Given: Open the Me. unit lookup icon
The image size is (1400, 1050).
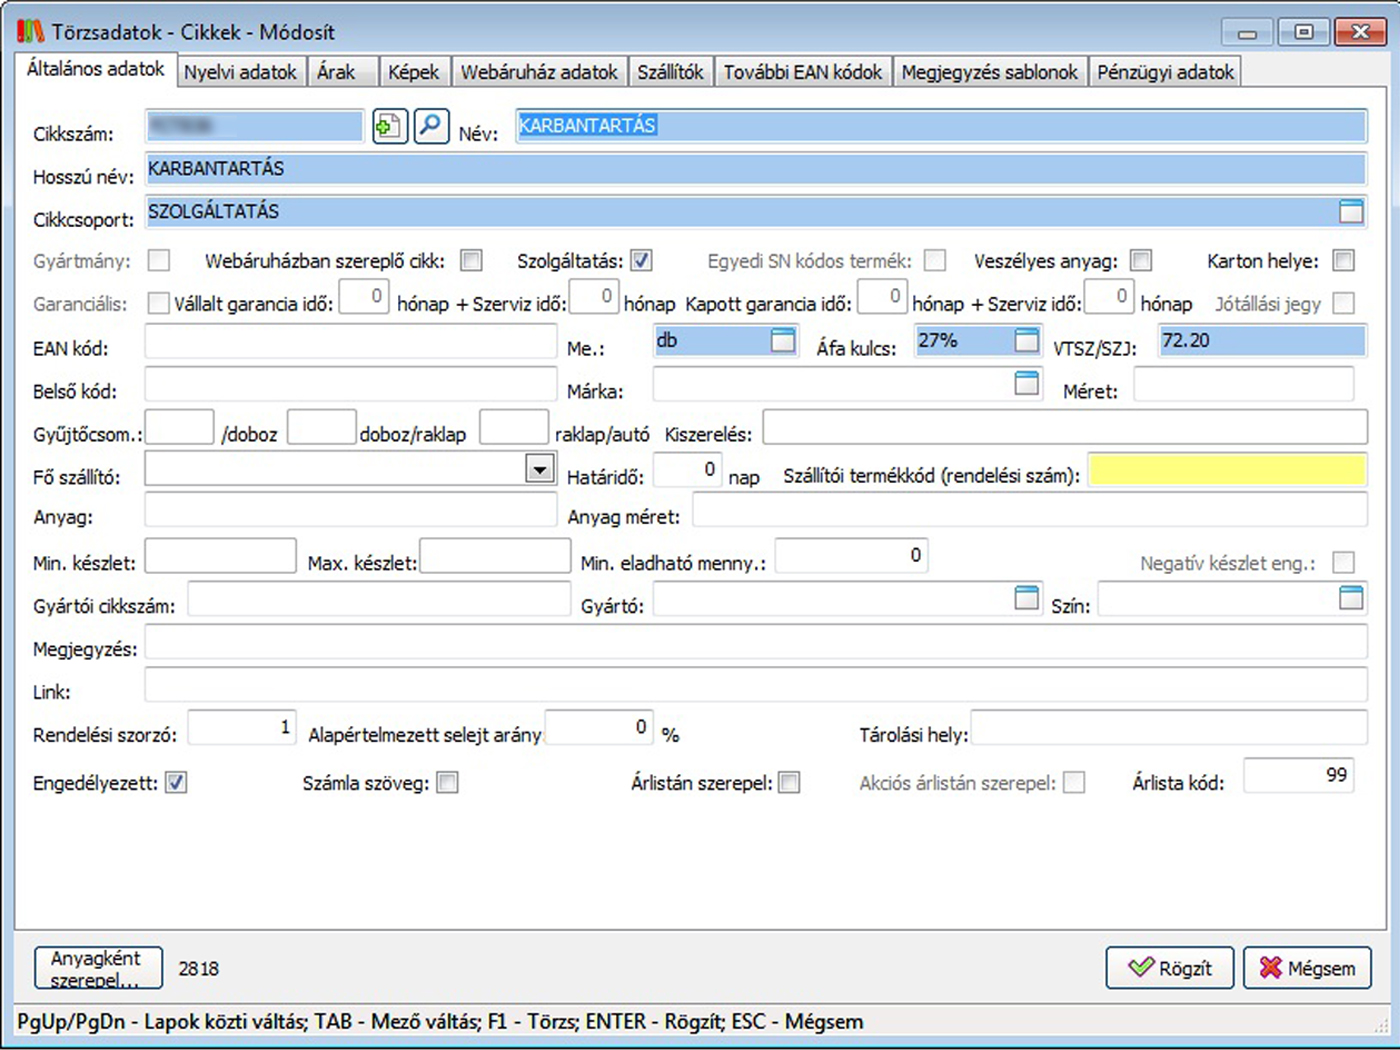Looking at the screenshot, I should (783, 341).
